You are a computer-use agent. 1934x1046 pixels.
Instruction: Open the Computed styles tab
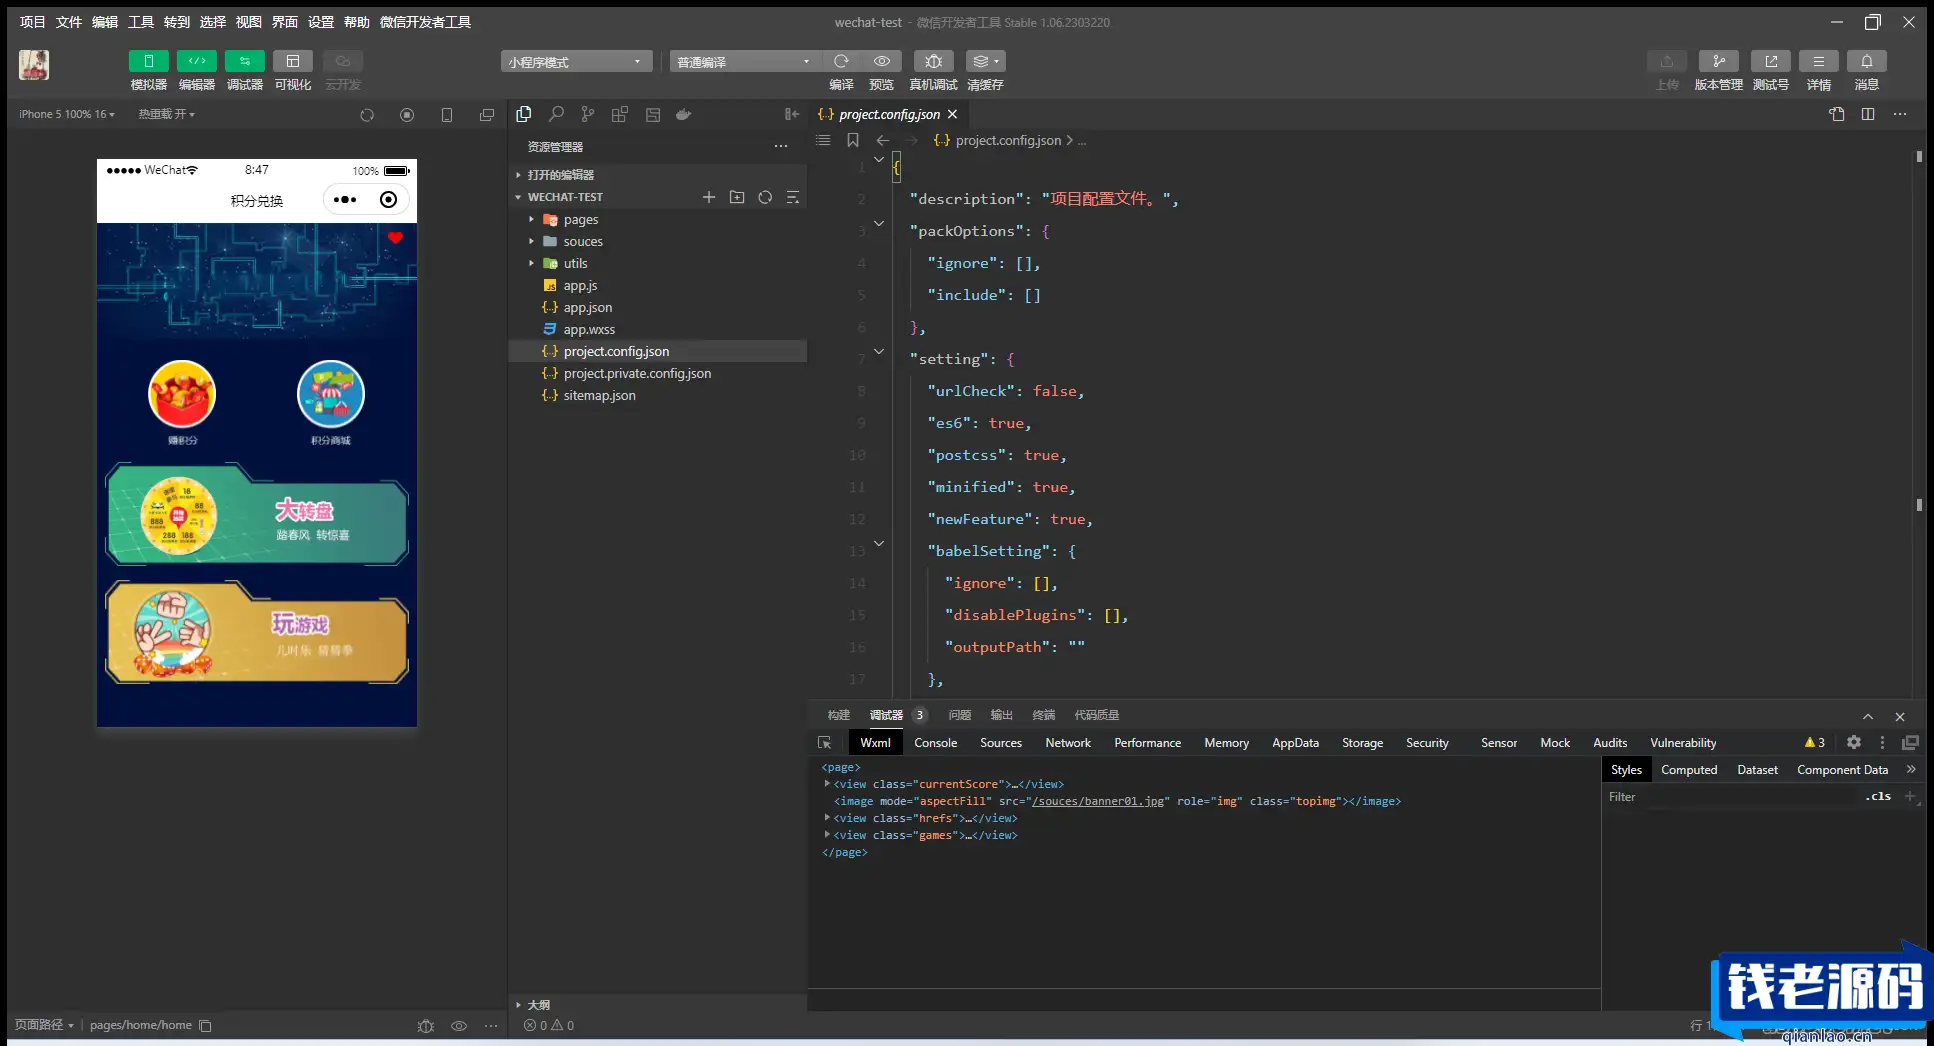pos(1688,769)
